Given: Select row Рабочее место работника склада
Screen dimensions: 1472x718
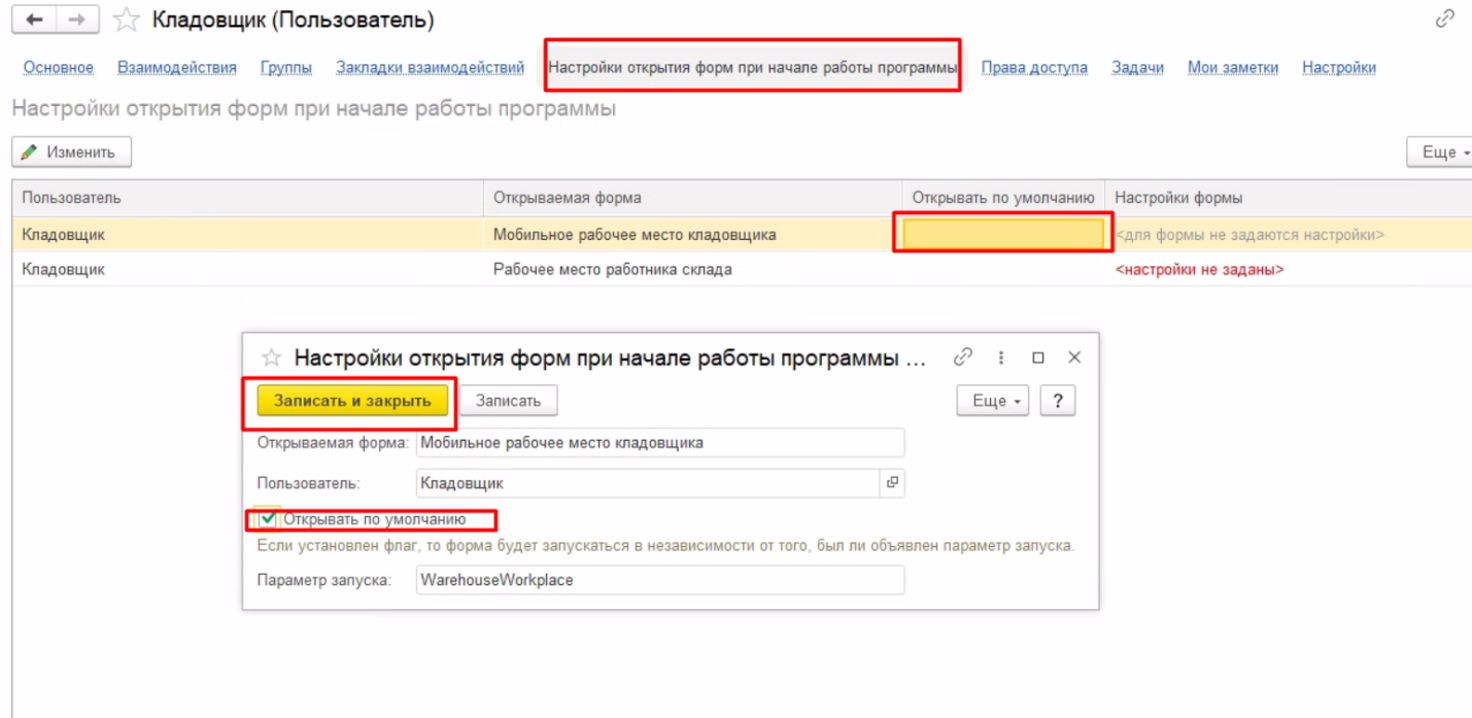Looking at the screenshot, I should 742,269.
